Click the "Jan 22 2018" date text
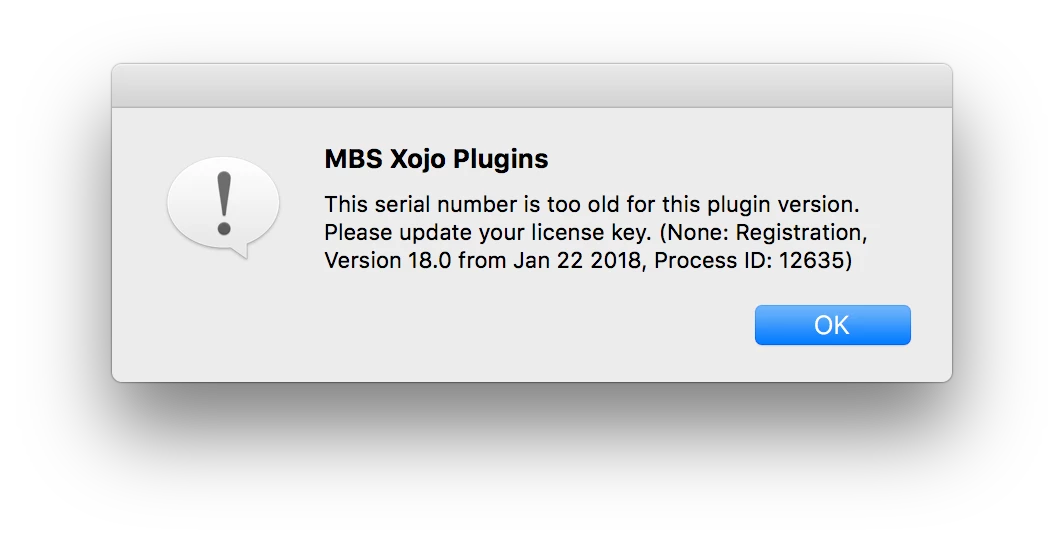The image size is (1064, 542). point(577,260)
